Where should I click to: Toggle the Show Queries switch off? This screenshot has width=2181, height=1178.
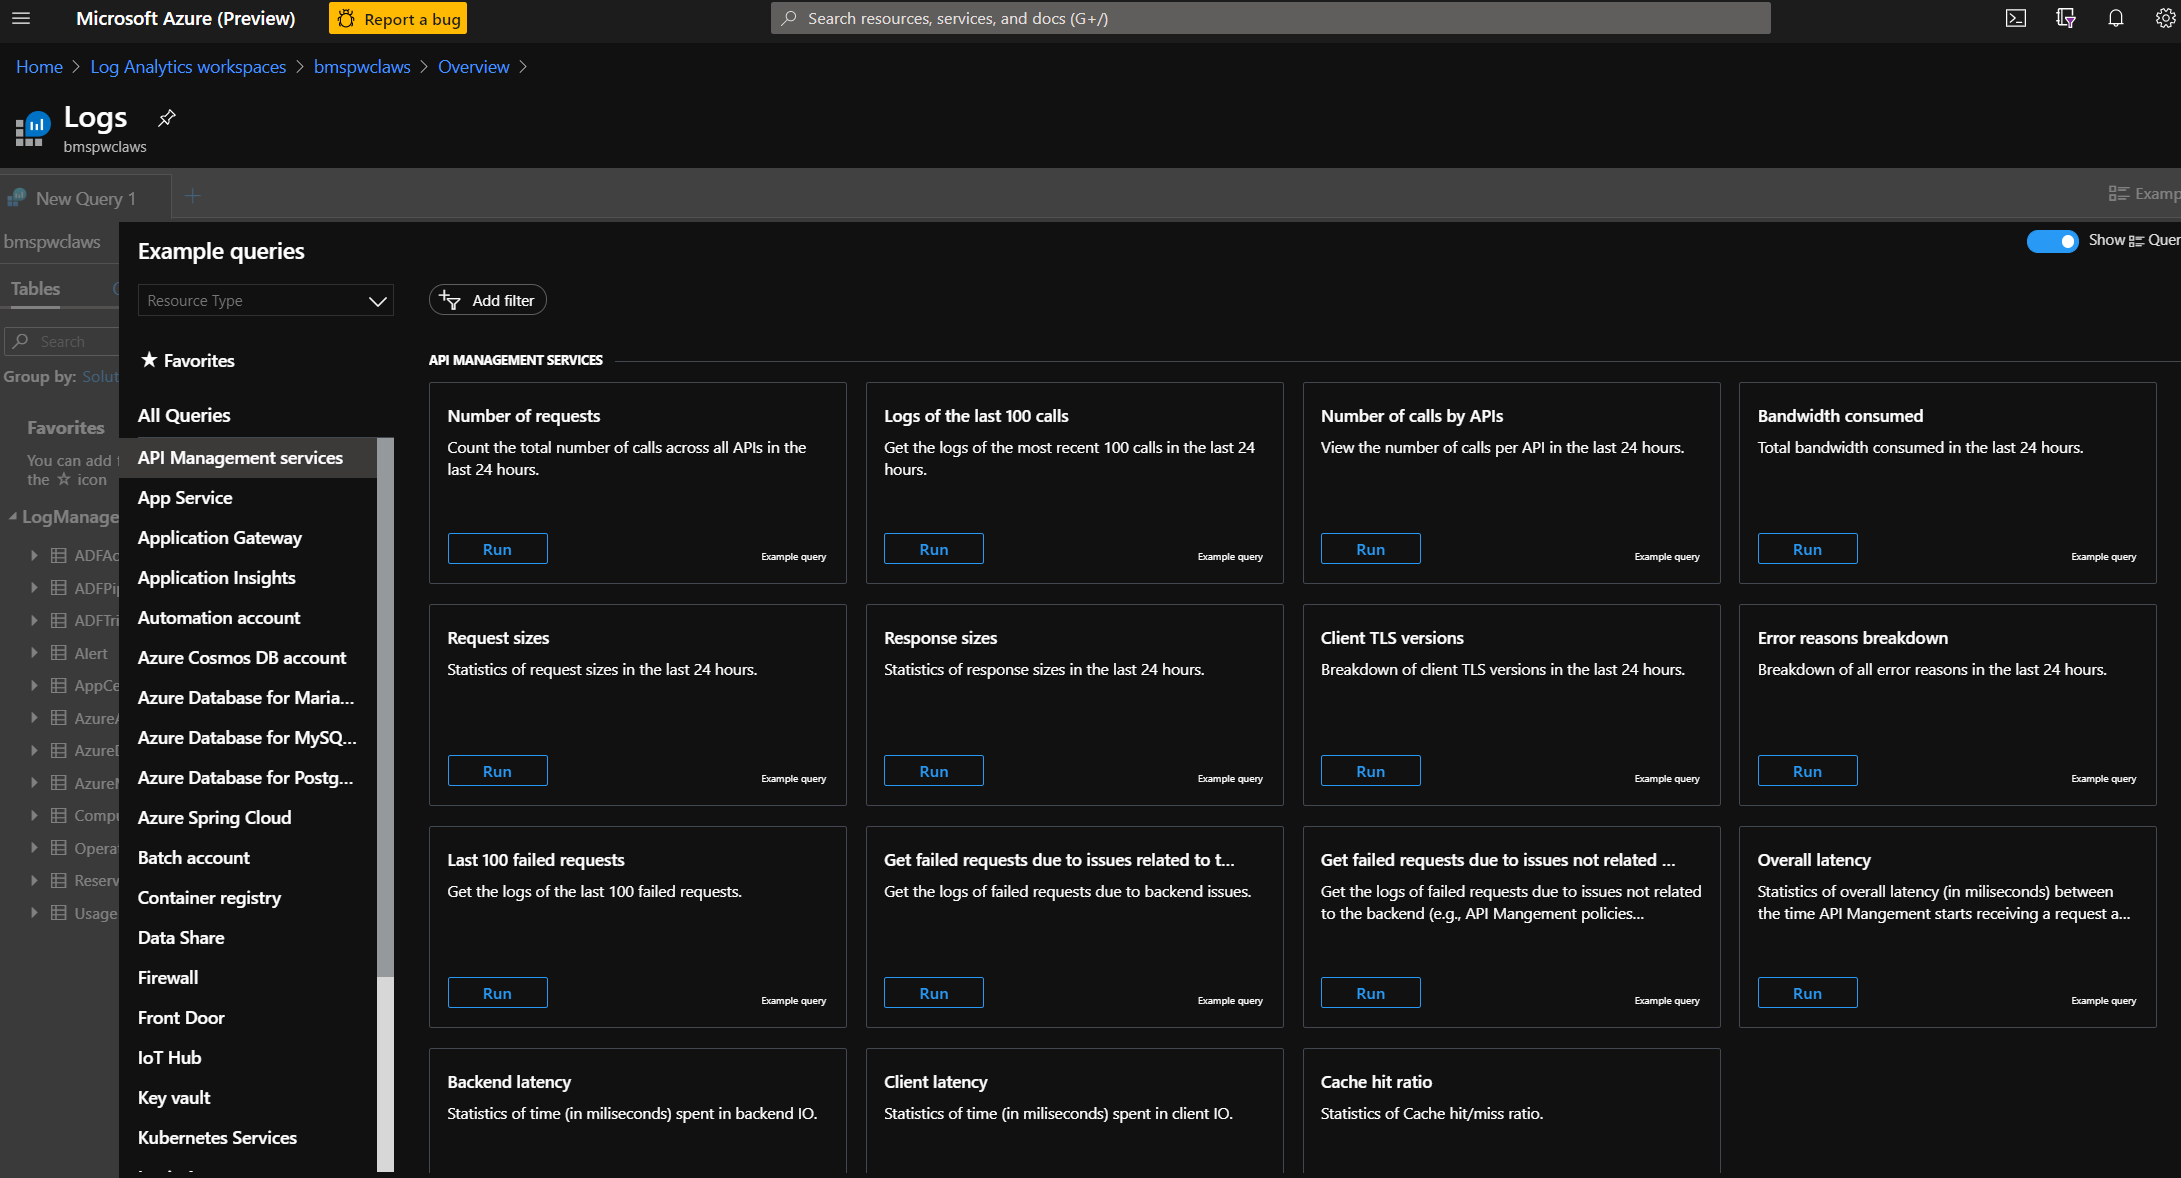(2052, 241)
